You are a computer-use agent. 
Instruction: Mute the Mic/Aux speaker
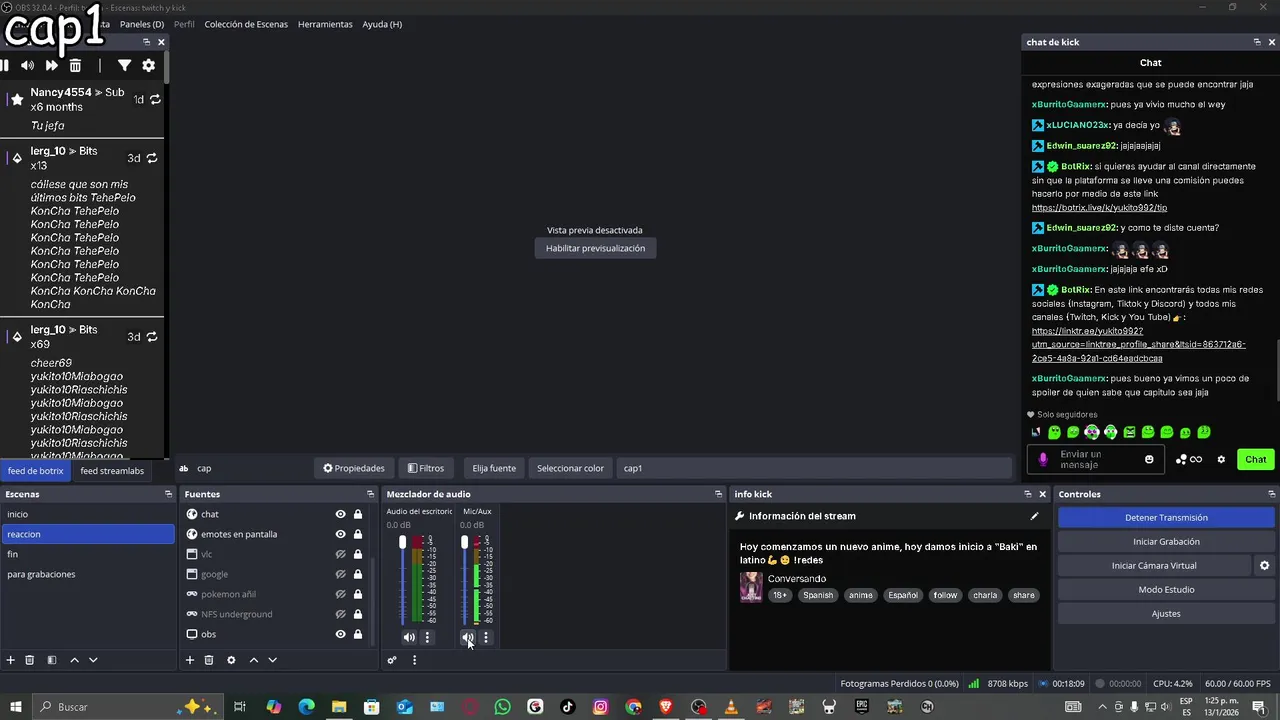[467, 637]
